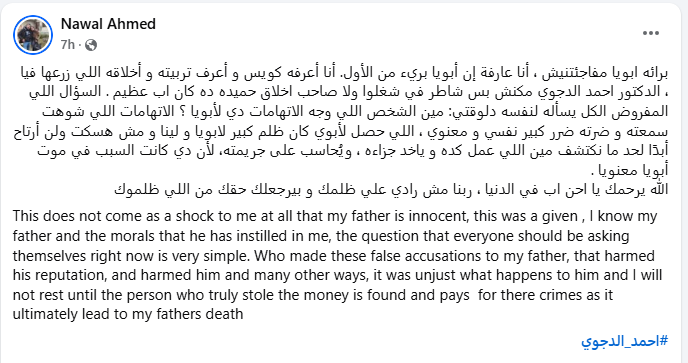Open the three-dot post options menu

pos(651,33)
